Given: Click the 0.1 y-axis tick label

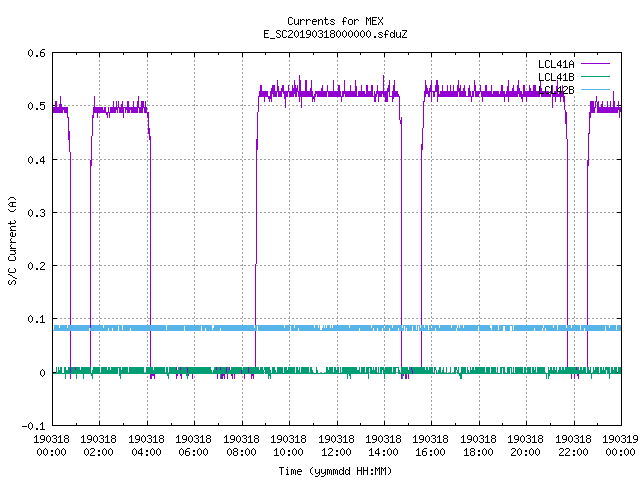Looking at the screenshot, I should (36, 319).
